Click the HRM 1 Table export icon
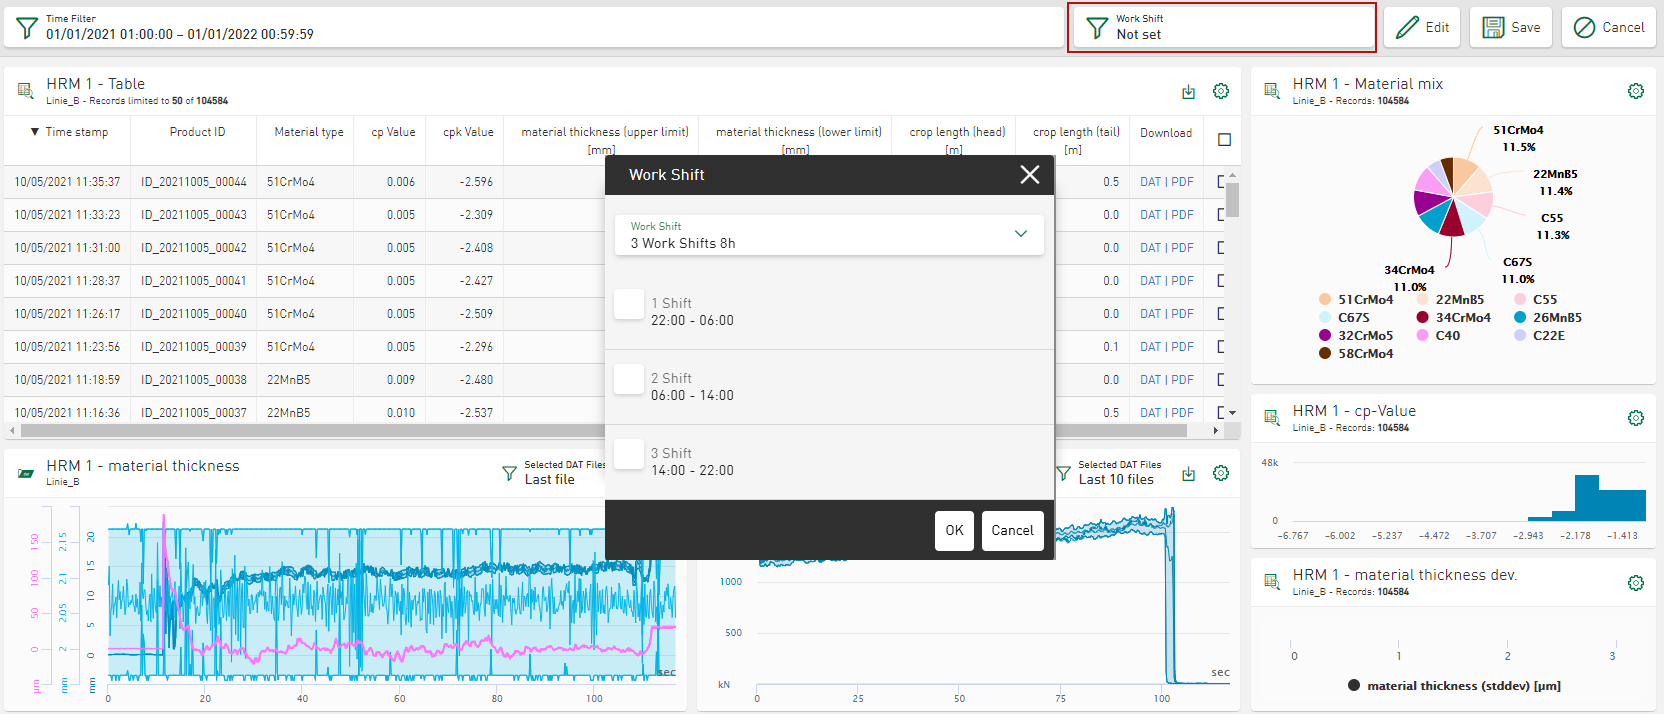Image resolution: width=1664 pixels, height=714 pixels. pos(1188,92)
